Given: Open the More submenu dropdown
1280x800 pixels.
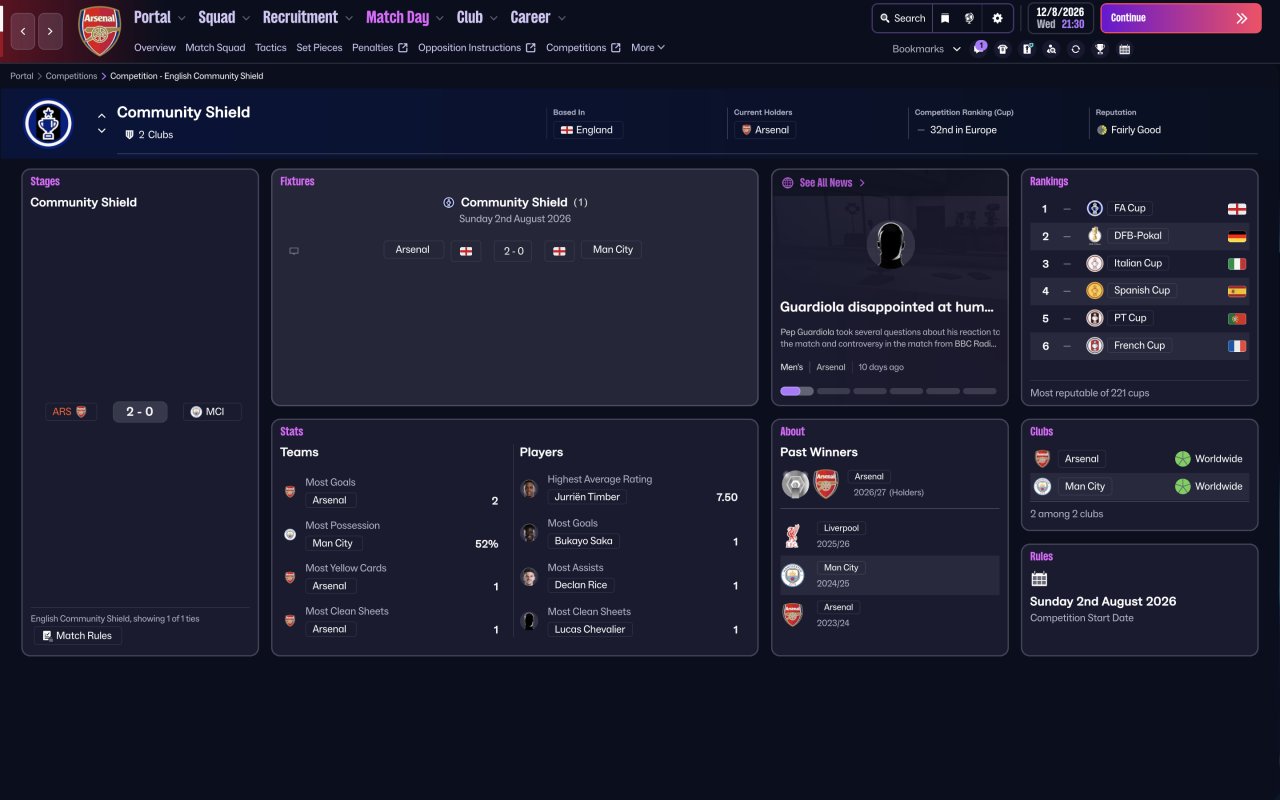Looking at the screenshot, I should [648, 47].
